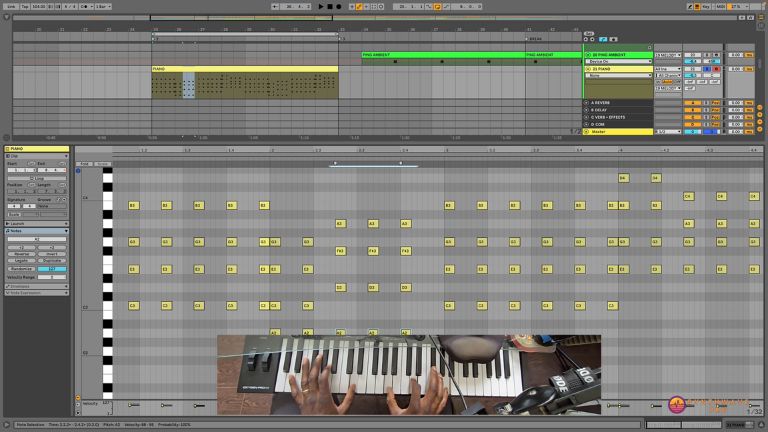Click the Set locator button above tracks
Viewport: 768px width, 432px height.
pyautogui.click(x=589, y=33)
